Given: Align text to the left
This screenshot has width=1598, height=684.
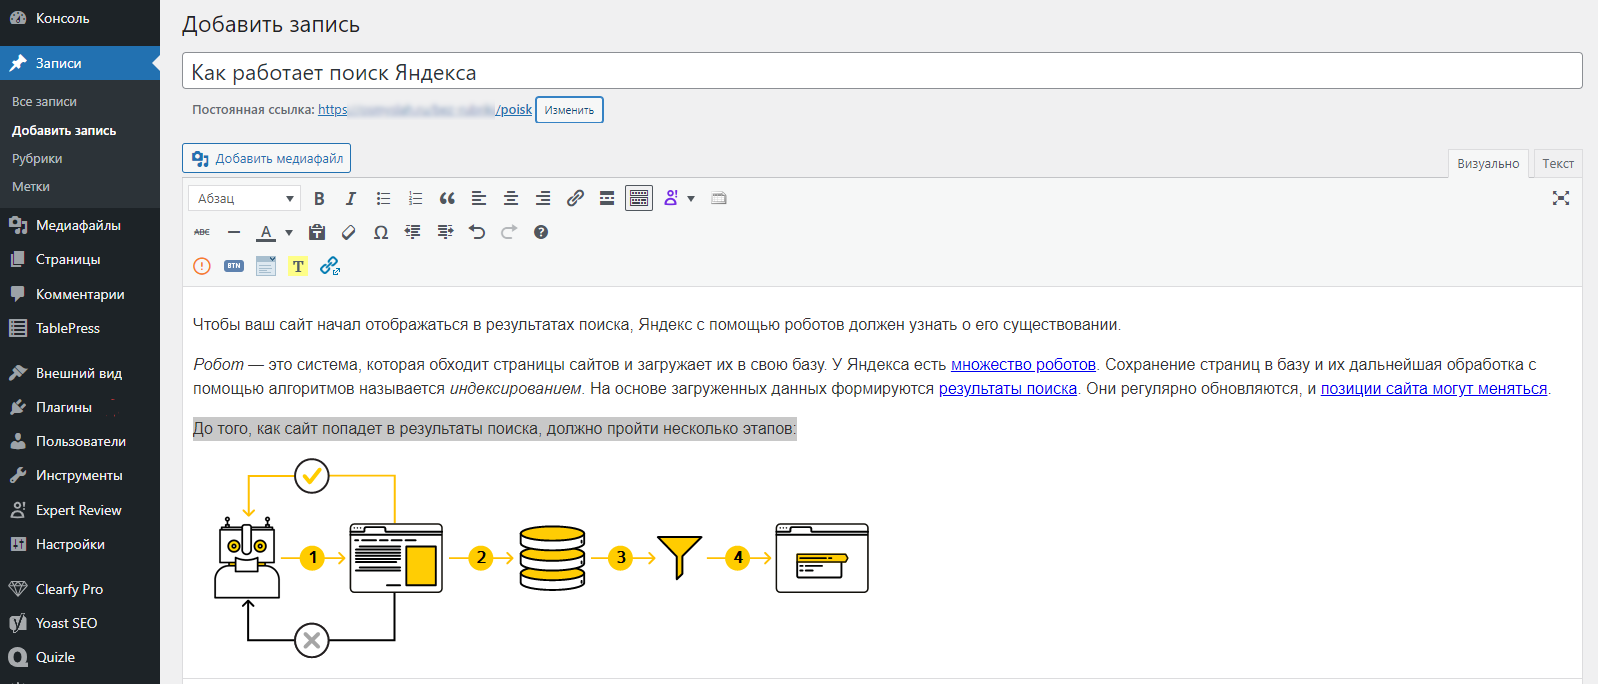Looking at the screenshot, I should [479, 198].
